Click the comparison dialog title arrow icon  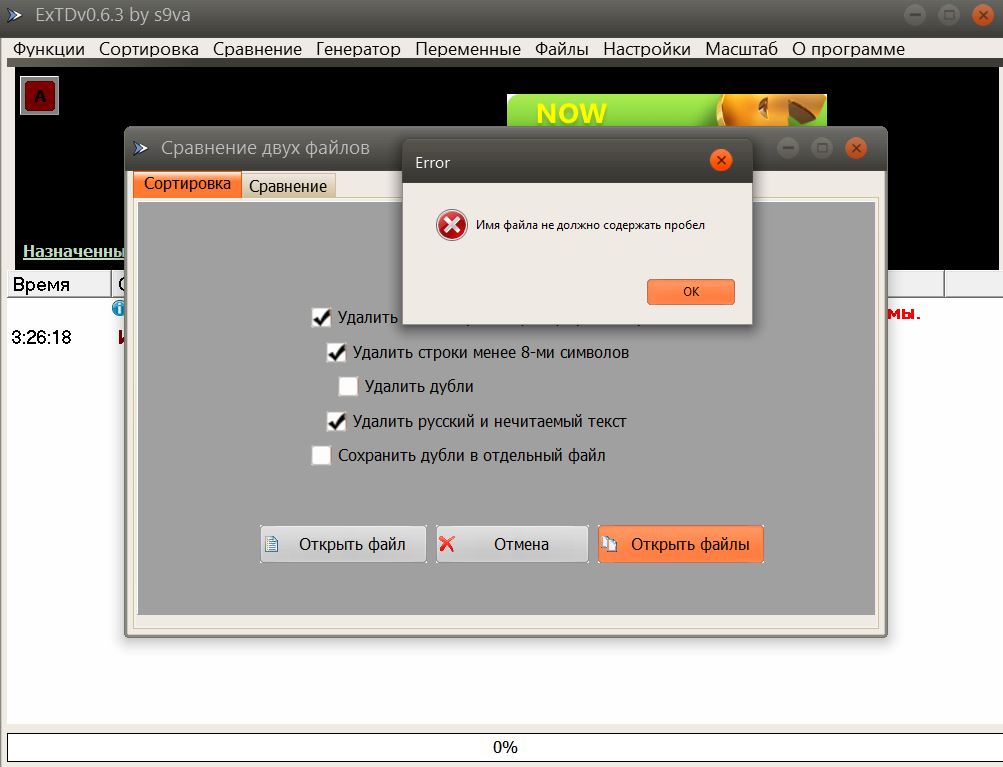coord(141,148)
